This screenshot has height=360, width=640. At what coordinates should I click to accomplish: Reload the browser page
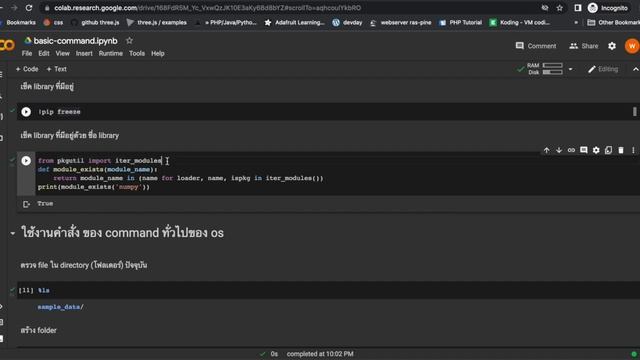tap(29, 8)
